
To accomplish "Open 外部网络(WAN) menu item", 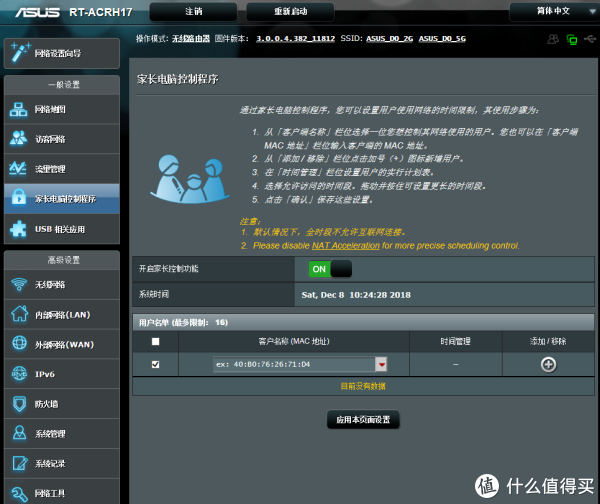I will (62, 344).
